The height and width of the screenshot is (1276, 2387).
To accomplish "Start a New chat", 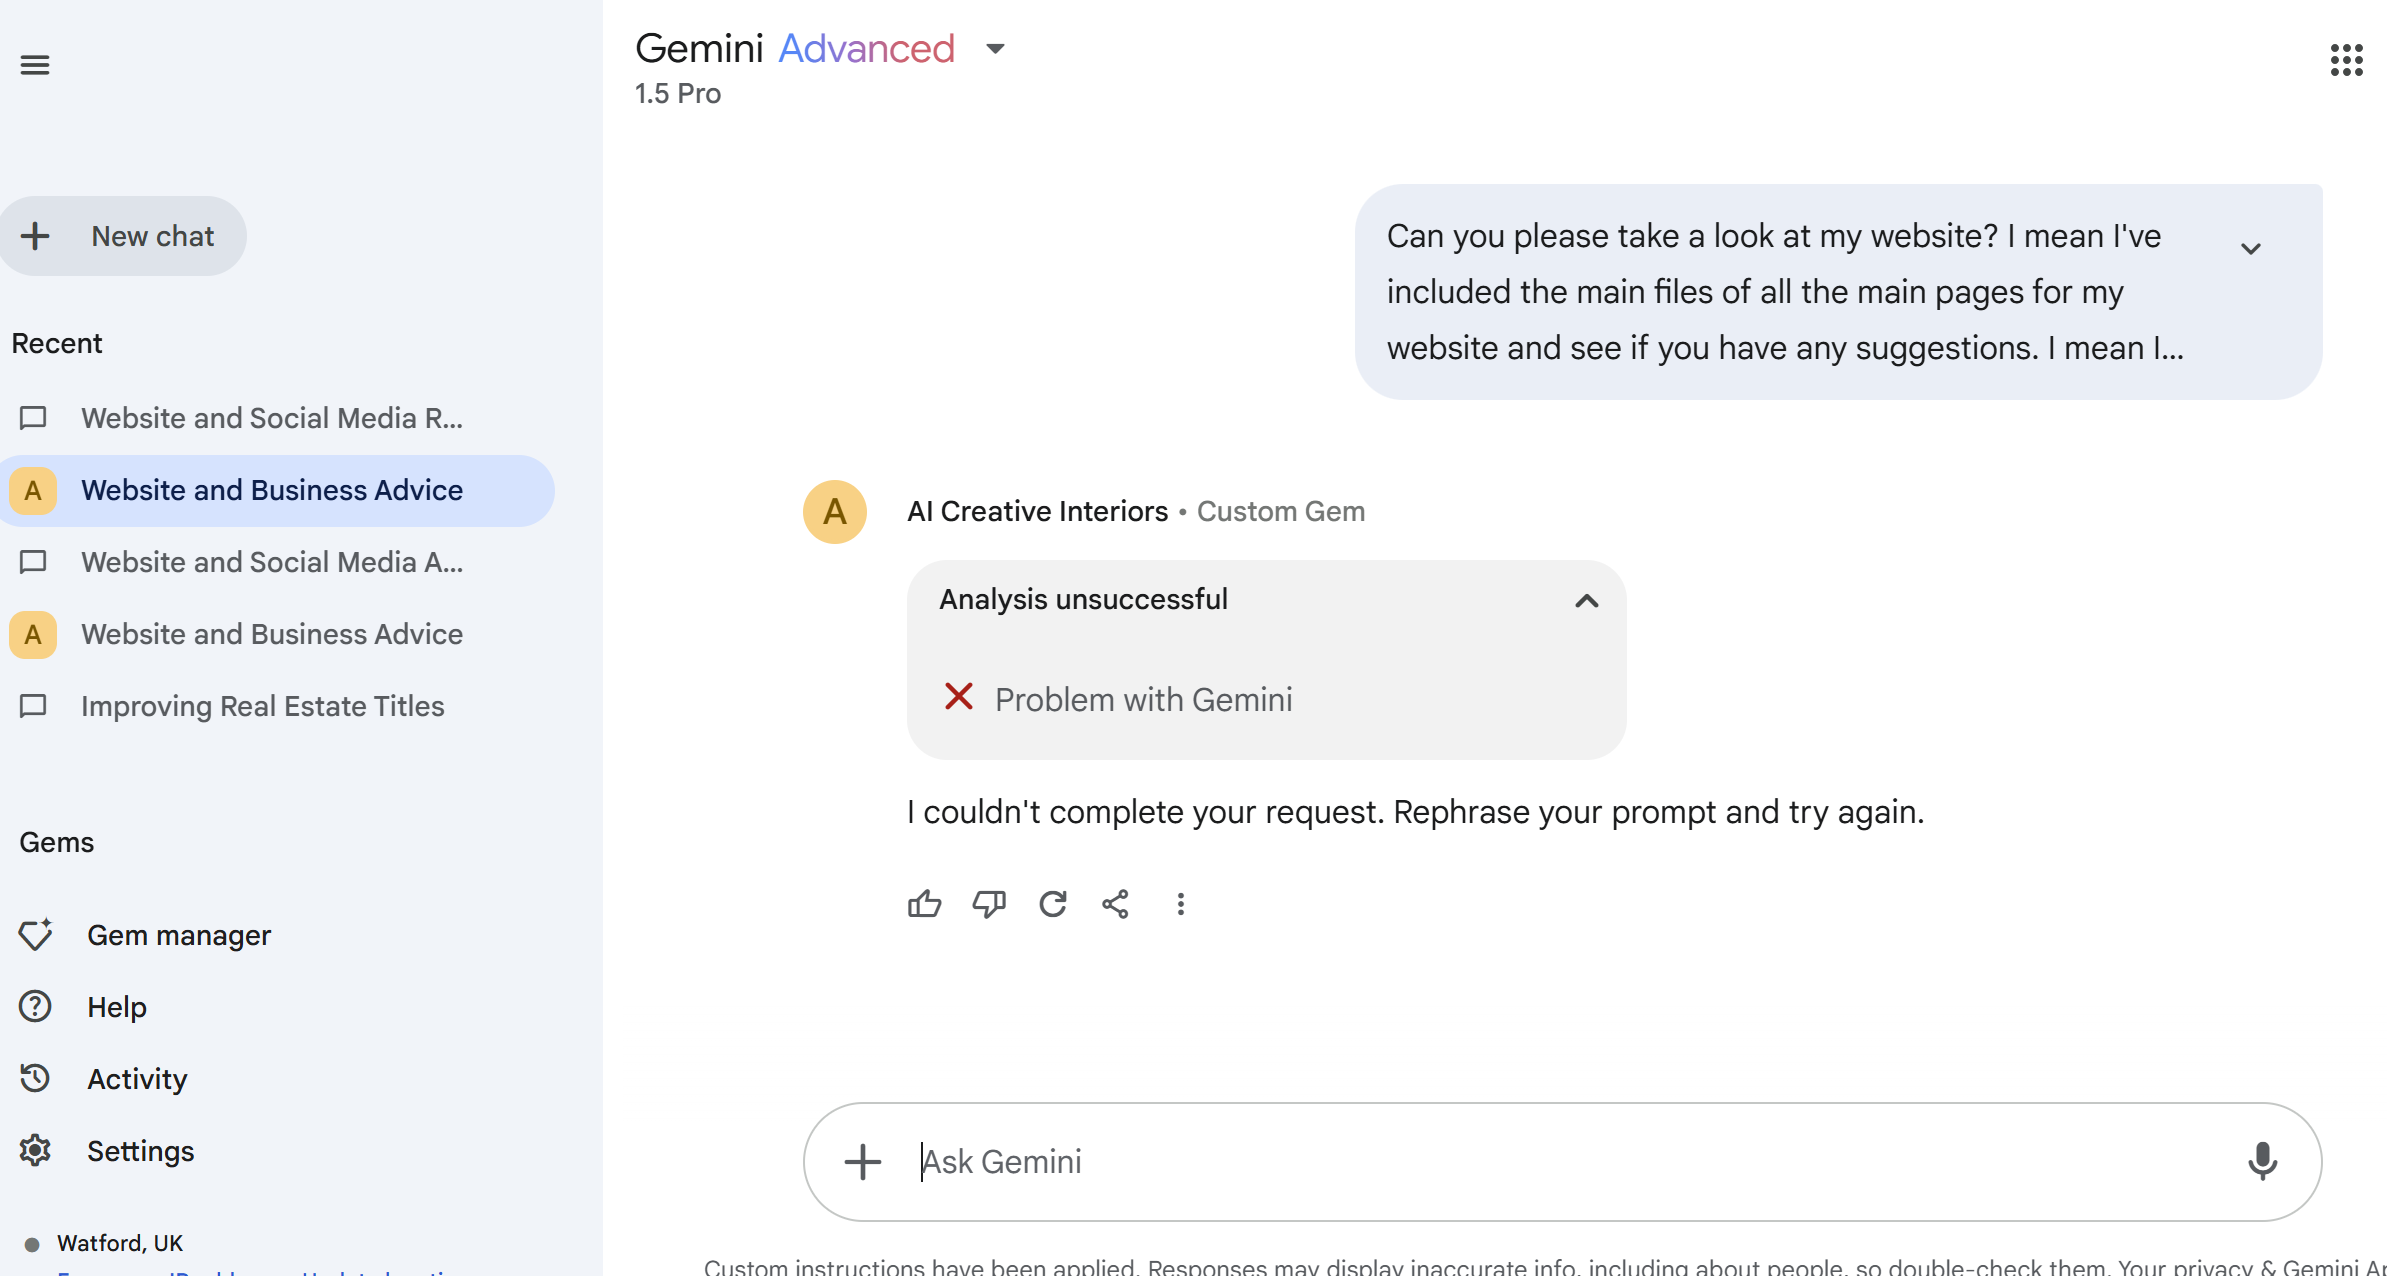I will pos(123,236).
